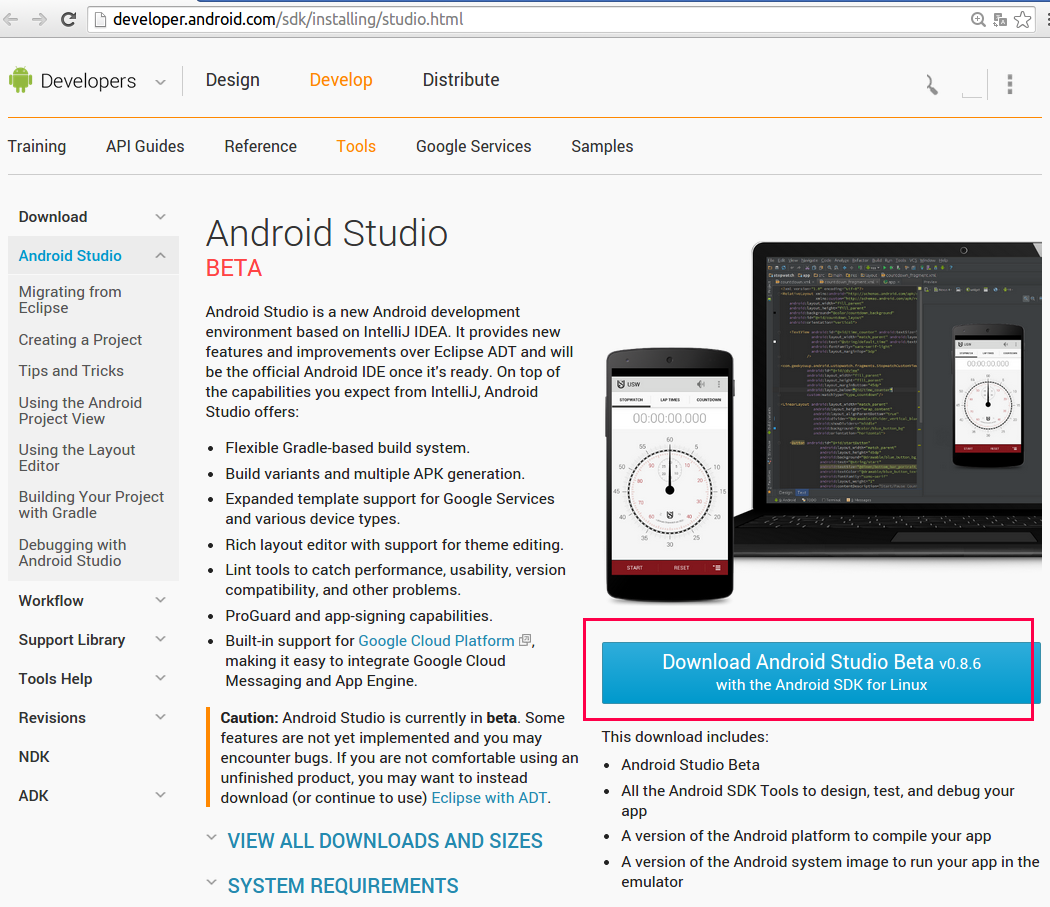
Task: Click Download Android Studio Beta button
Action: tap(821, 673)
